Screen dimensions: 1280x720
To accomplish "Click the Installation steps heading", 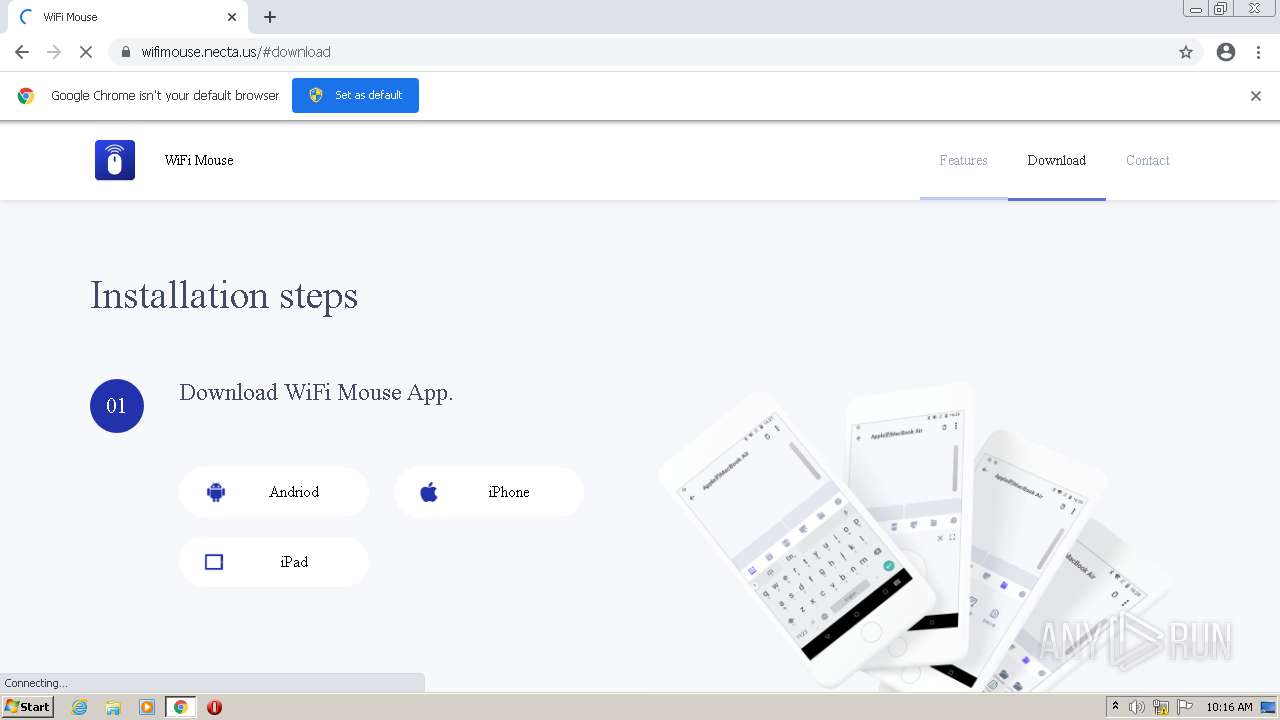I will click(224, 295).
